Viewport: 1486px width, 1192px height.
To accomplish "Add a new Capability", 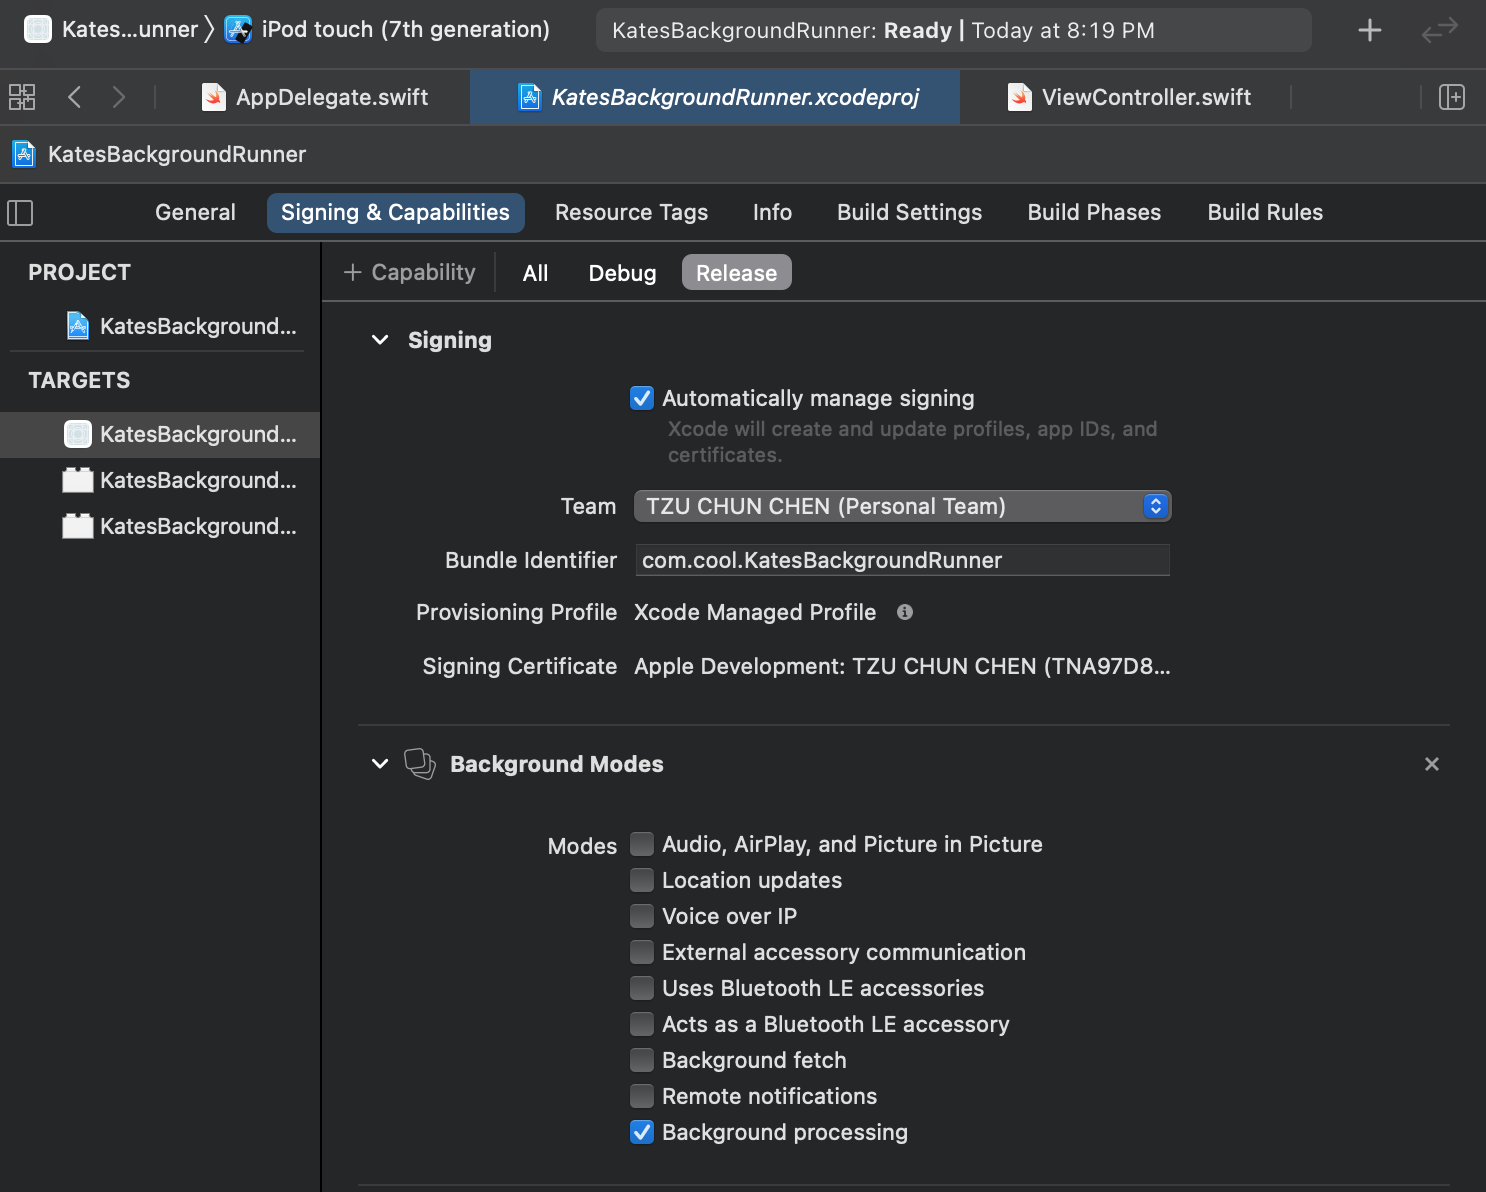I will click(x=409, y=272).
